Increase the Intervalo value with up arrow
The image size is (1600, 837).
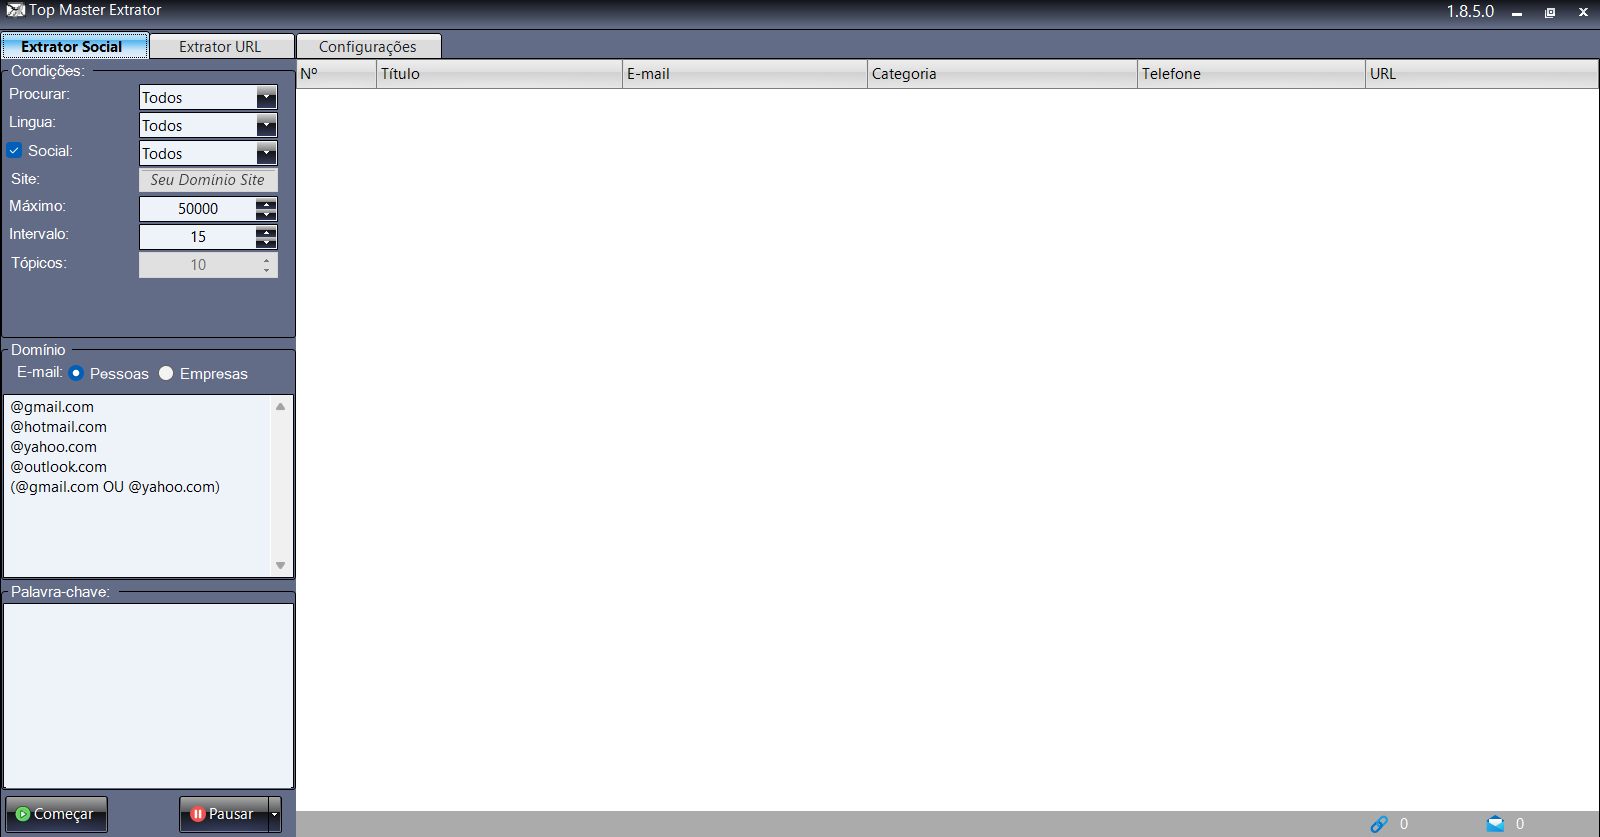(266, 232)
